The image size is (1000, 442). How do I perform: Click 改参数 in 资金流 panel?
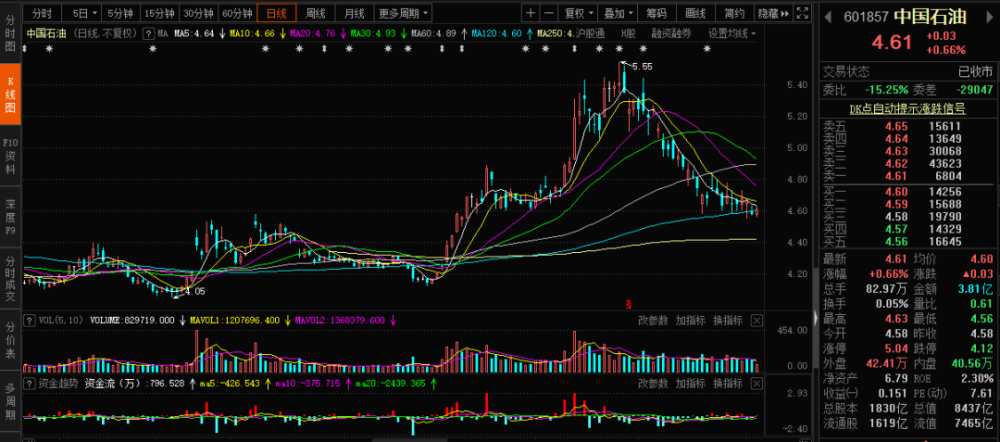(x=653, y=383)
